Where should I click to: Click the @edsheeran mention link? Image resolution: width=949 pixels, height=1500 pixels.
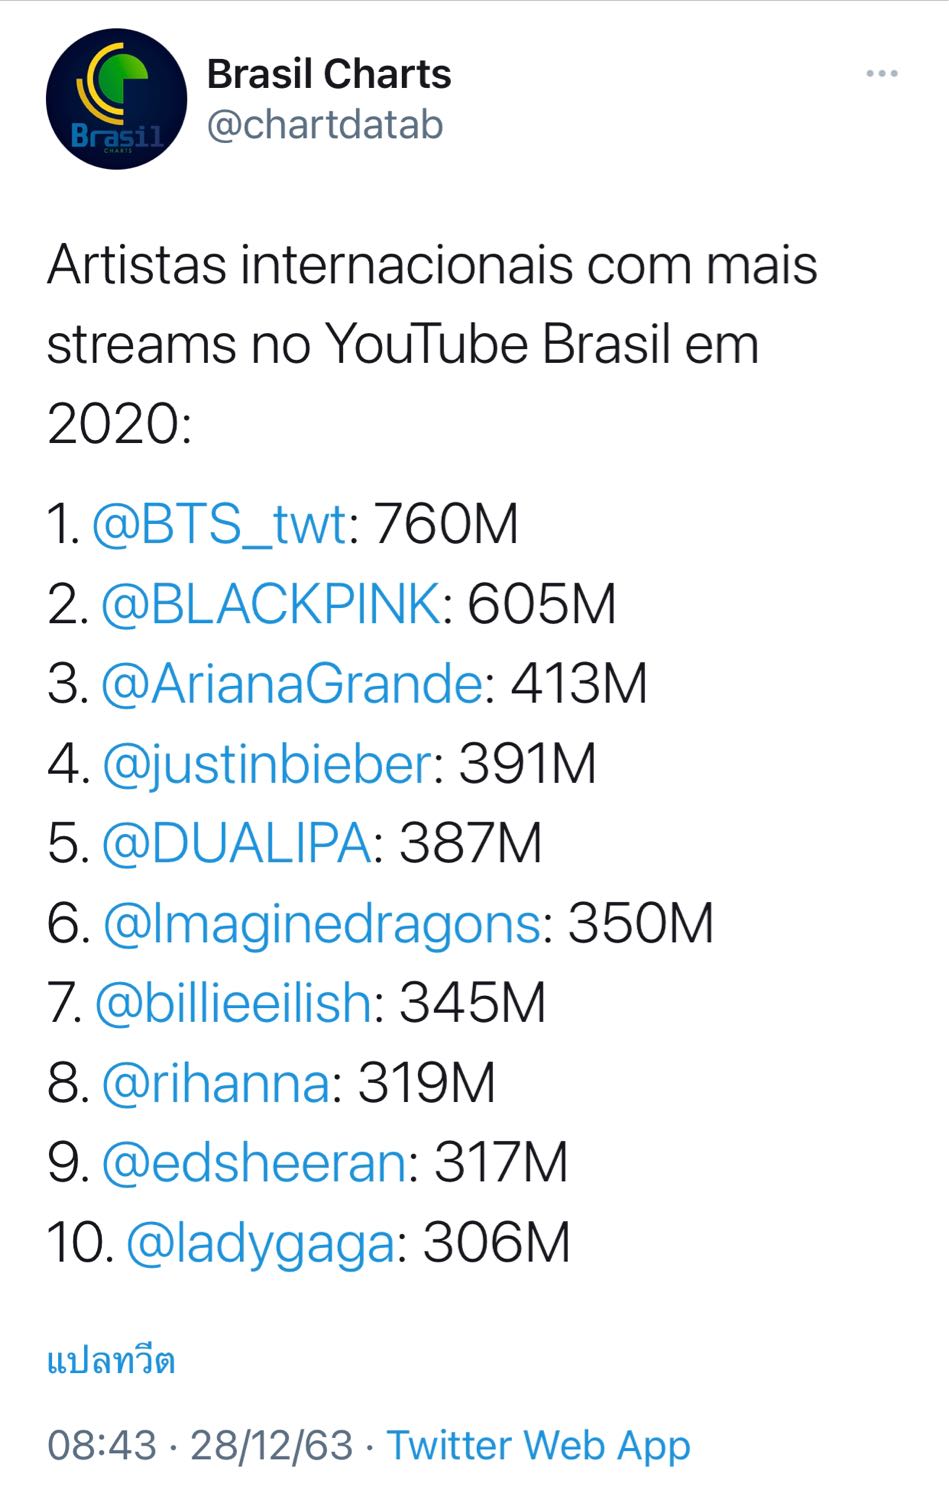254,1162
